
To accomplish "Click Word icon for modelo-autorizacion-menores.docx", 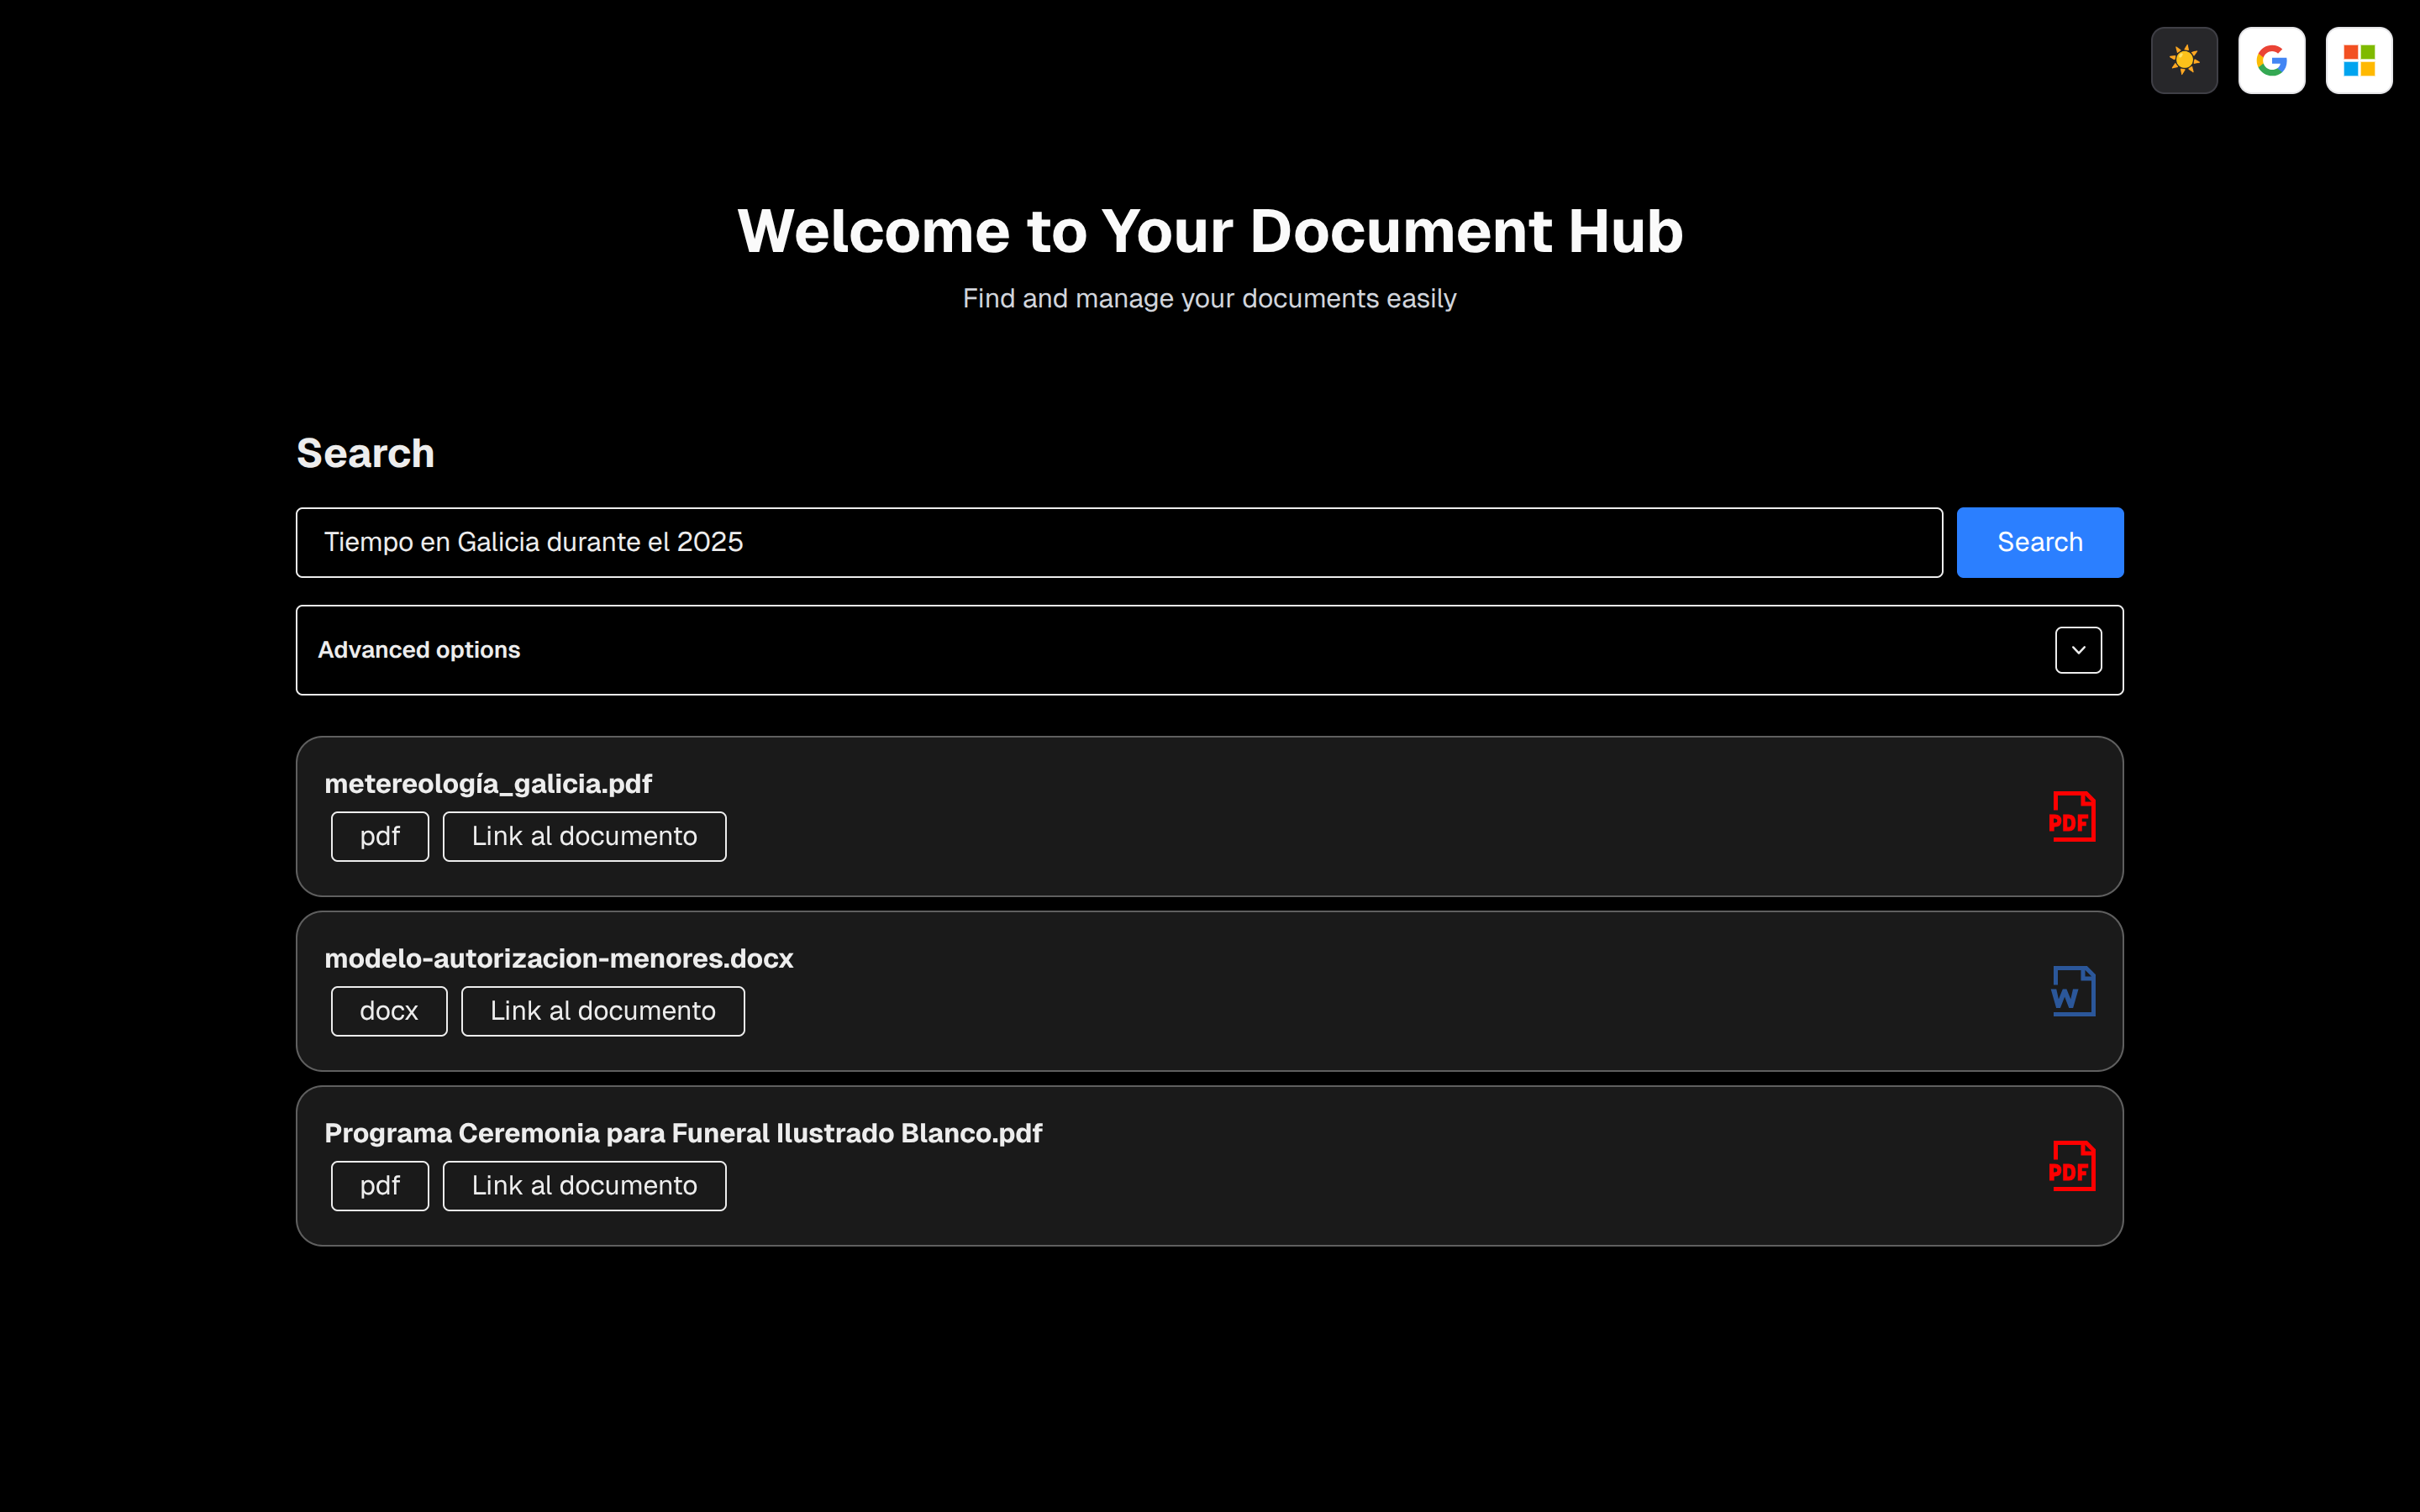I will tap(2072, 991).
